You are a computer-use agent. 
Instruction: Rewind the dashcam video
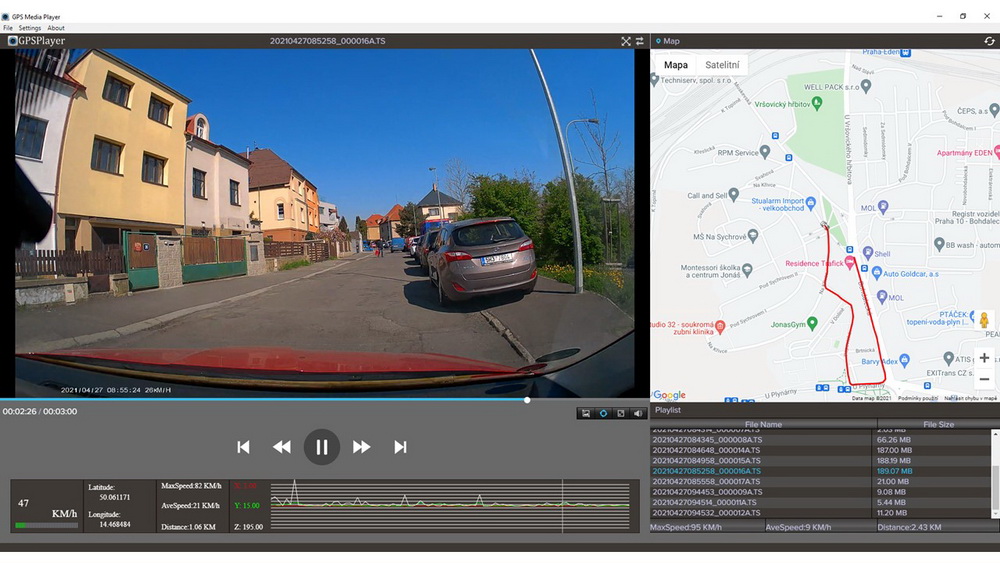282,447
